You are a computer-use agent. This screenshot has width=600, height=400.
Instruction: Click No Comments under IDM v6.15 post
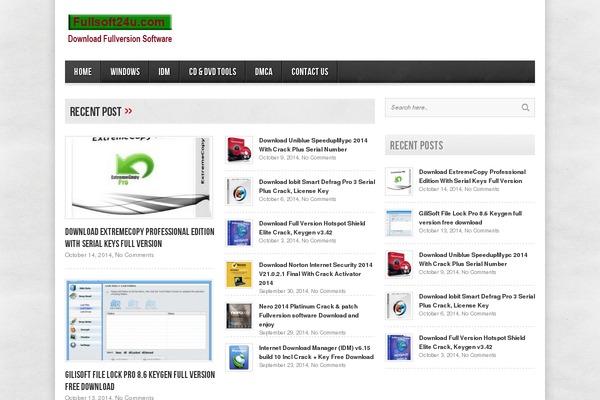point(328,365)
